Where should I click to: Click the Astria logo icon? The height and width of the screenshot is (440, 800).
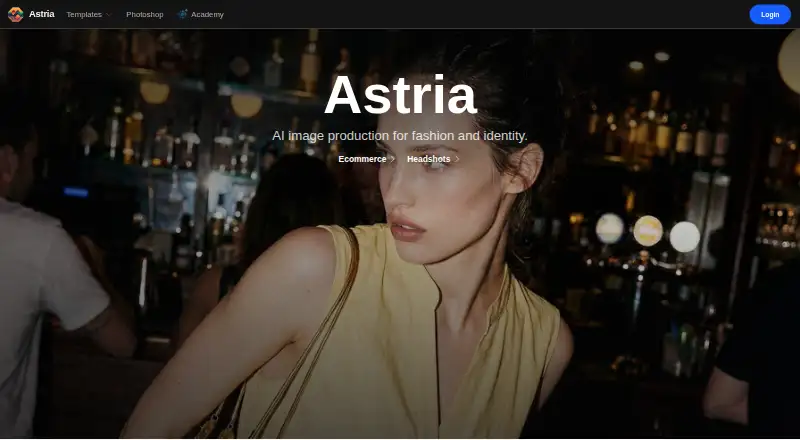pyautogui.click(x=16, y=14)
